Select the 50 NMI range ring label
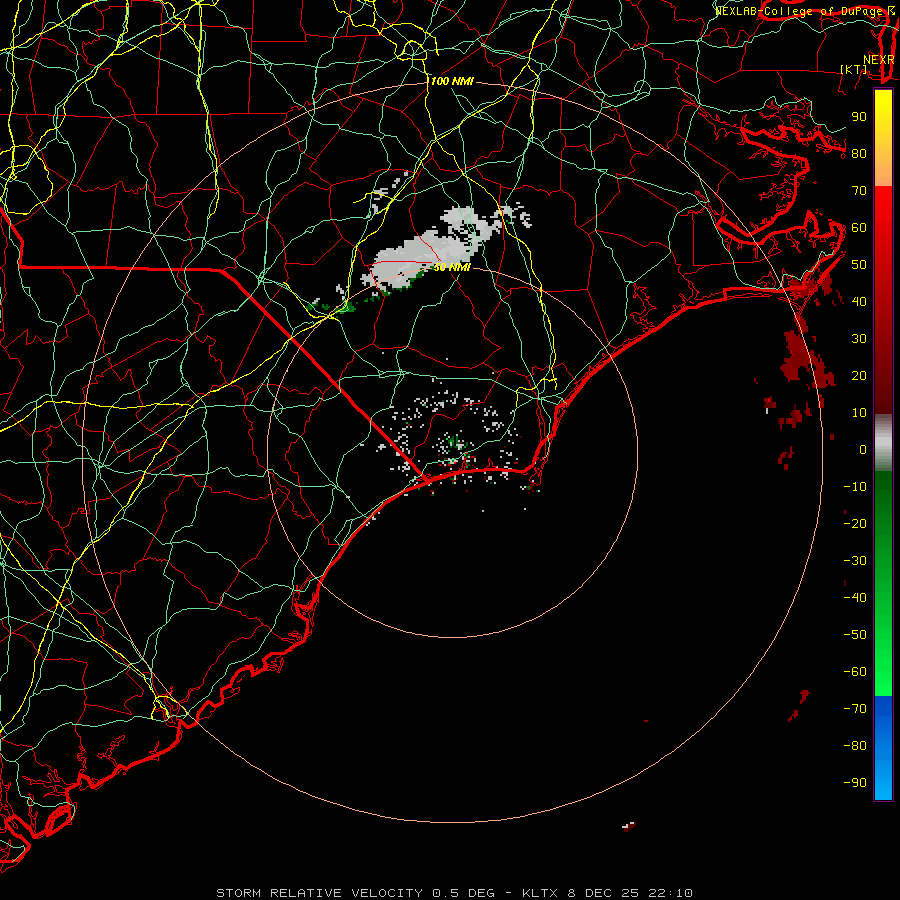900x900 pixels. click(x=452, y=267)
